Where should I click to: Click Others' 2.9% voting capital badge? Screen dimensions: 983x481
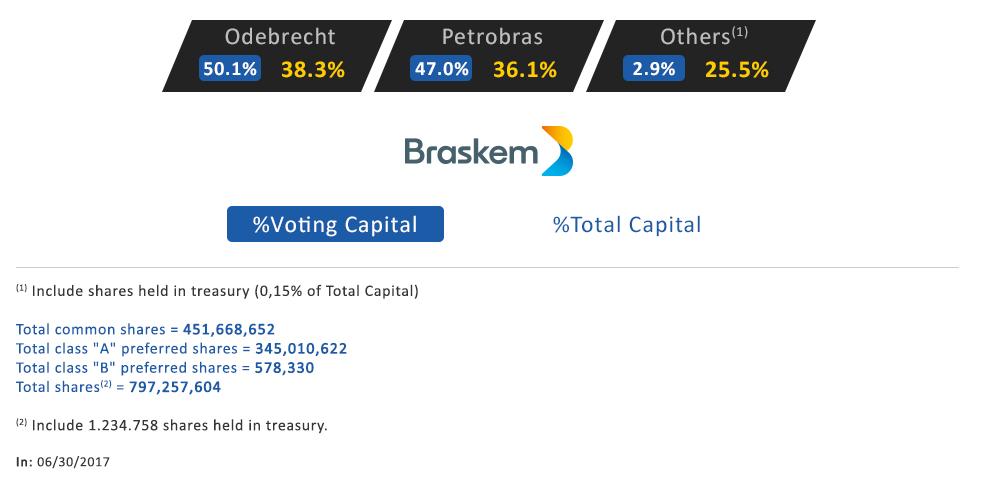pos(653,69)
